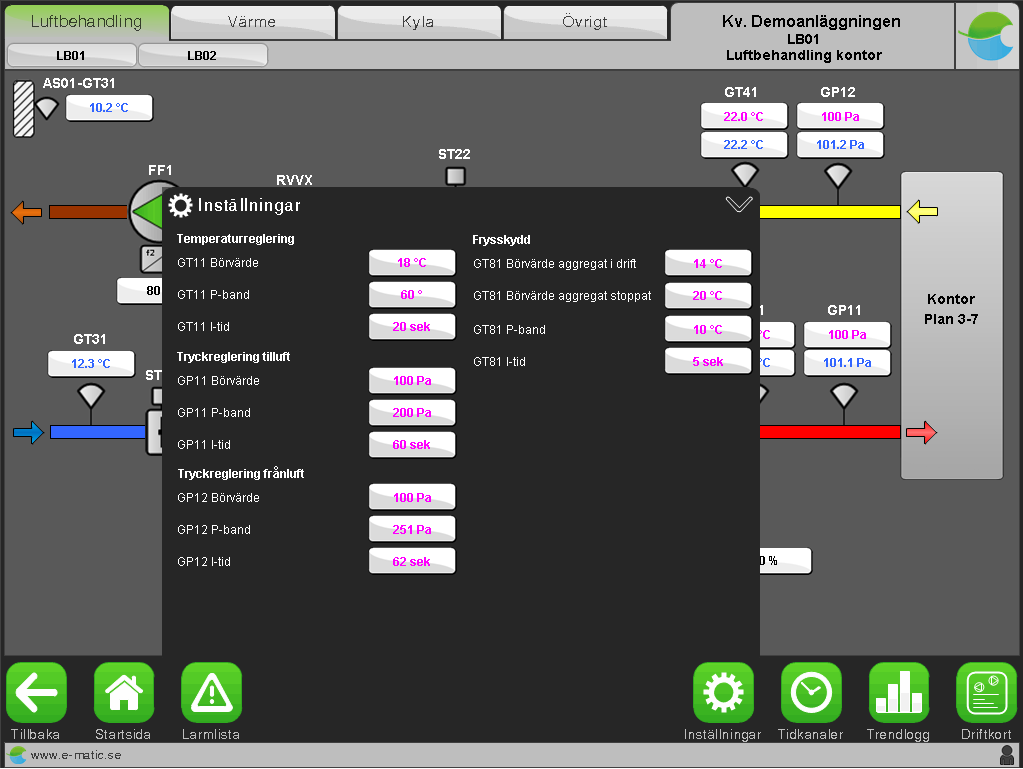
Task: Click the orange exhaust air arrow
Action: pyautogui.click(x=27, y=213)
